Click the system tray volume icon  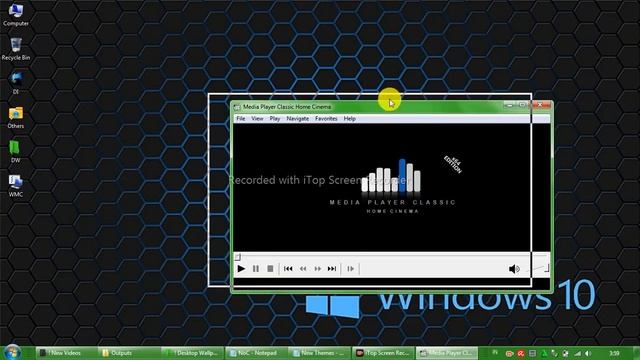coord(588,353)
